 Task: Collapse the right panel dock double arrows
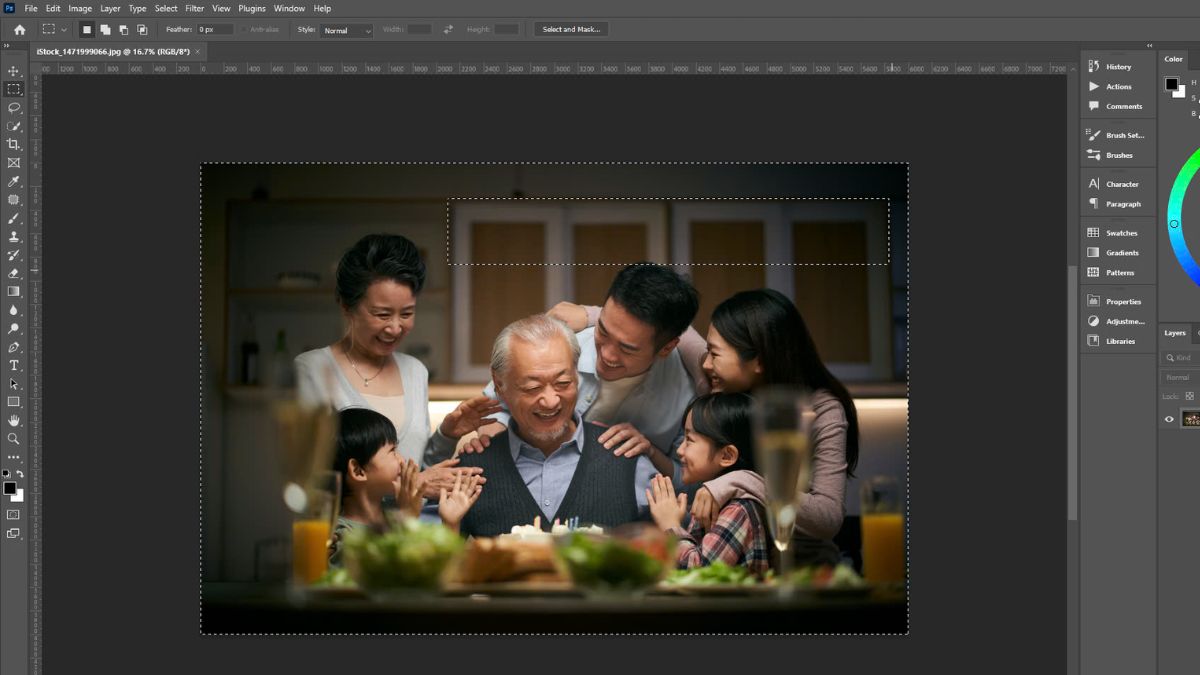1149,46
